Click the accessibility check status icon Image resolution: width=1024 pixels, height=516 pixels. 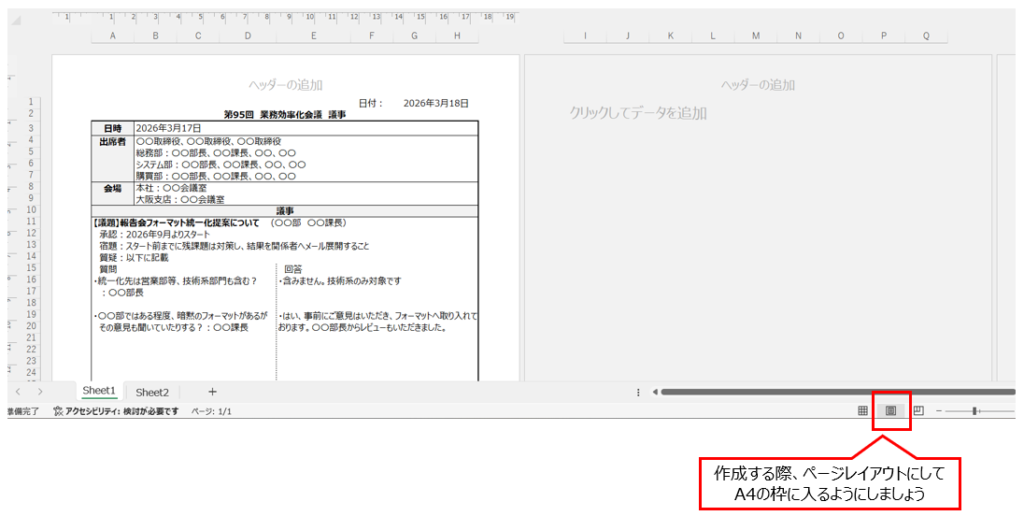pos(59,411)
